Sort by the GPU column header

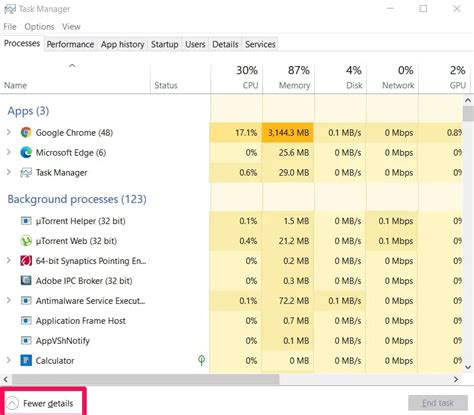click(x=444, y=79)
